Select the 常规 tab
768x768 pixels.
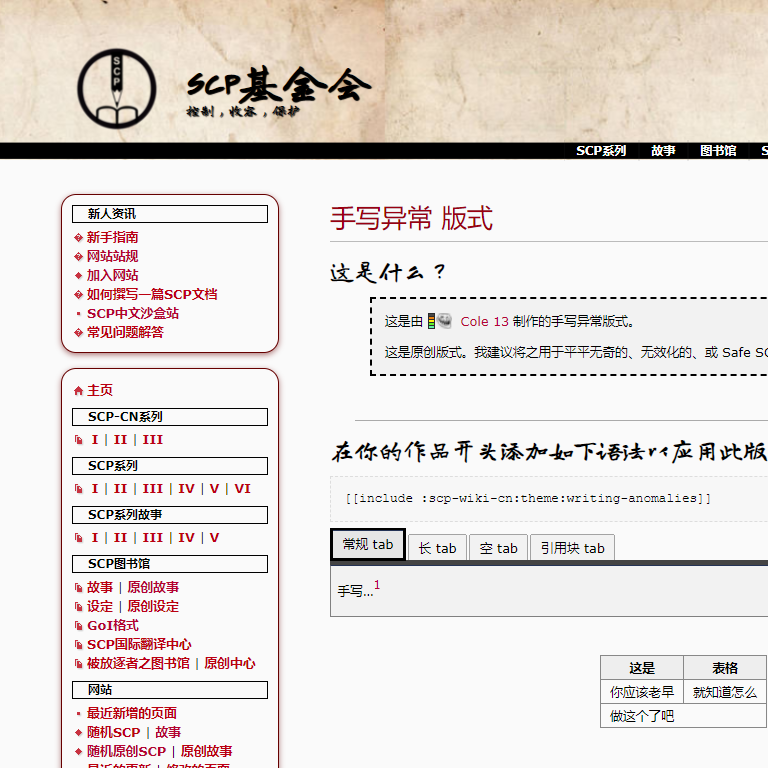367,545
